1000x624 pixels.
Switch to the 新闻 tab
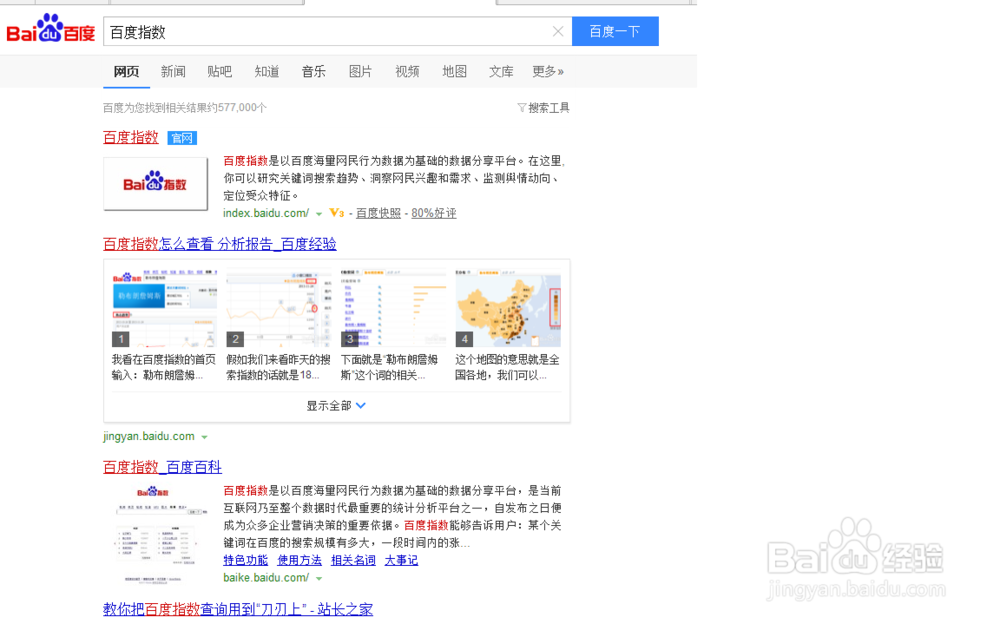(x=173, y=71)
